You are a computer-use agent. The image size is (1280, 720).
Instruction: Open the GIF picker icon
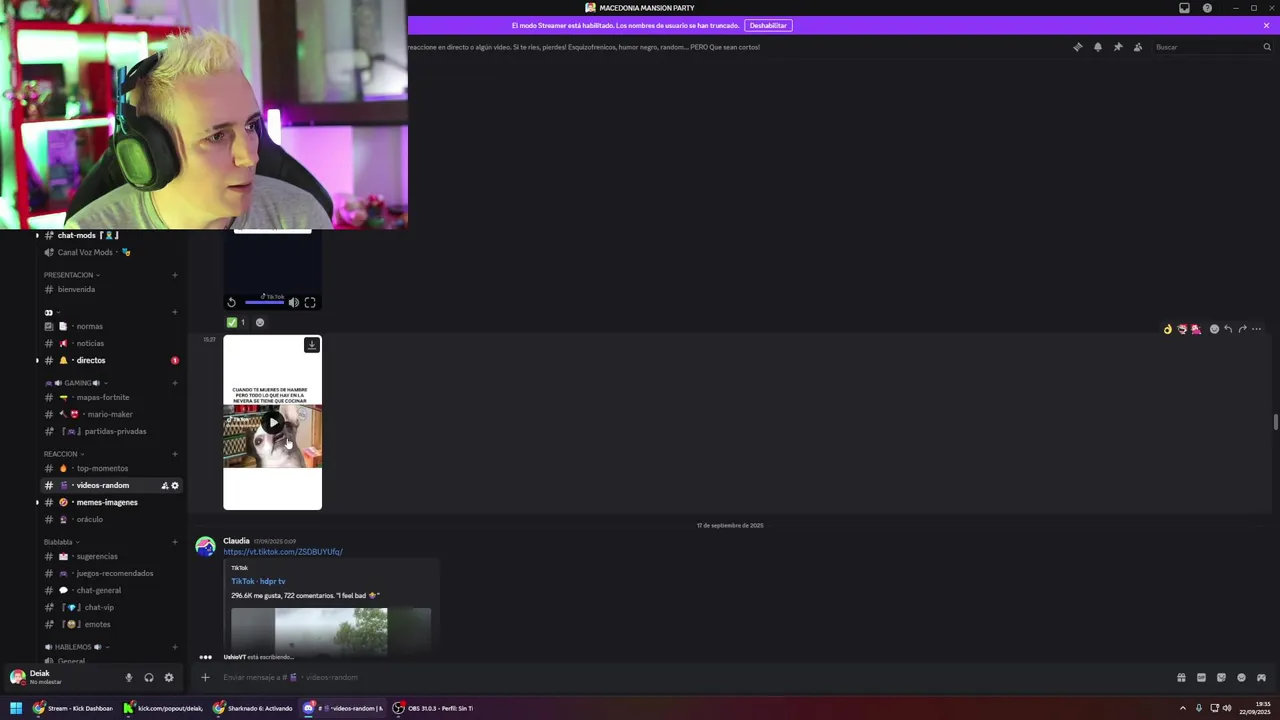pyautogui.click(x=1201, y=677)
